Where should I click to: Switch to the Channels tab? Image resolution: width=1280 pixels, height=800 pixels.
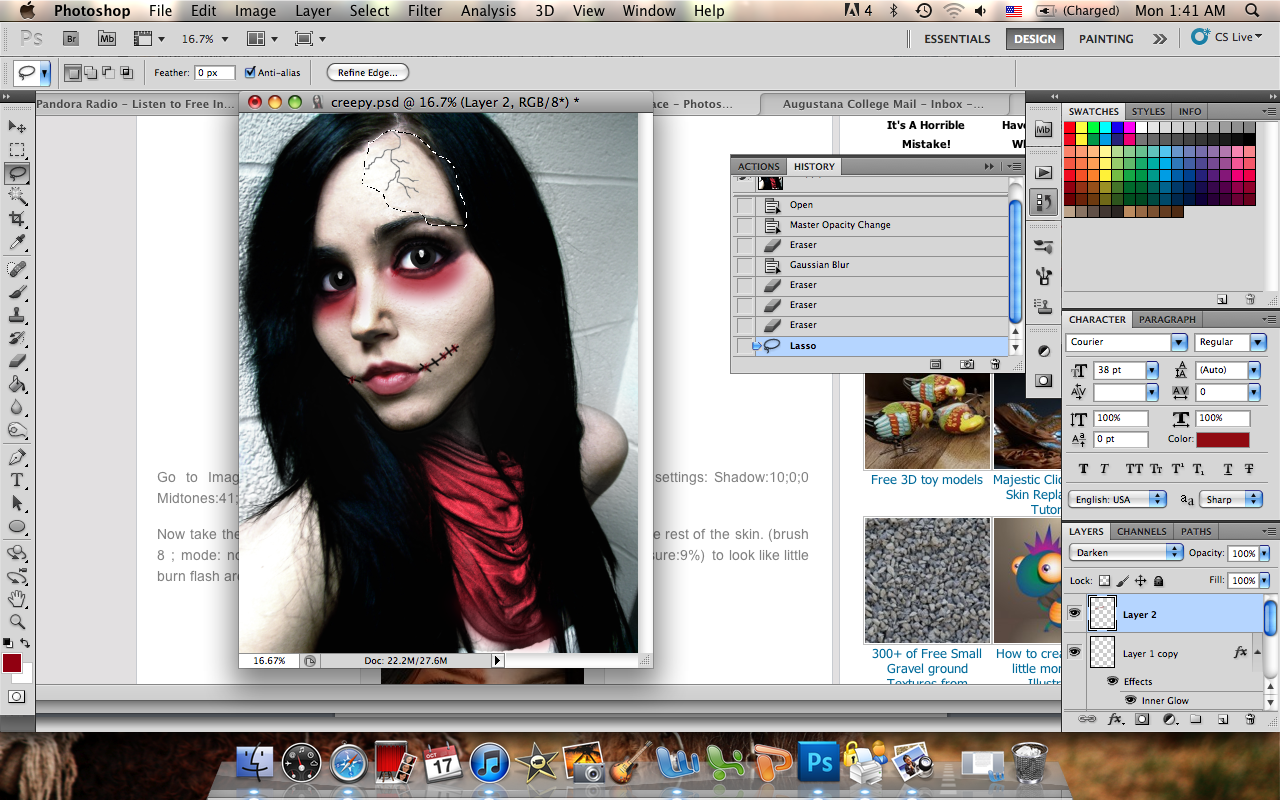(1141, 531)
